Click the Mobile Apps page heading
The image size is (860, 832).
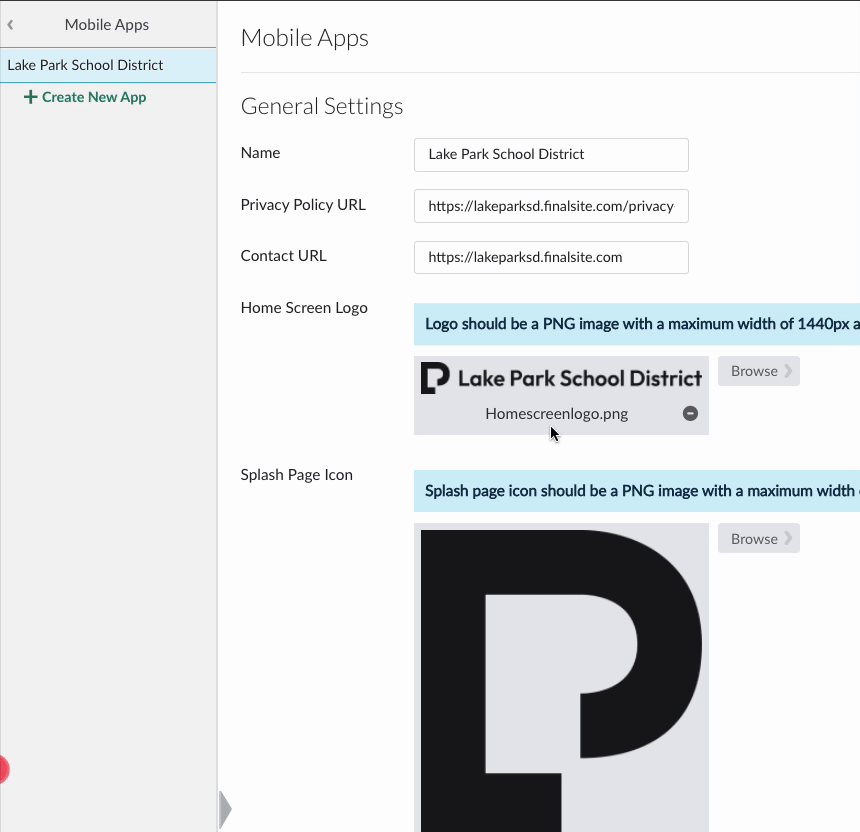[304, 38]
